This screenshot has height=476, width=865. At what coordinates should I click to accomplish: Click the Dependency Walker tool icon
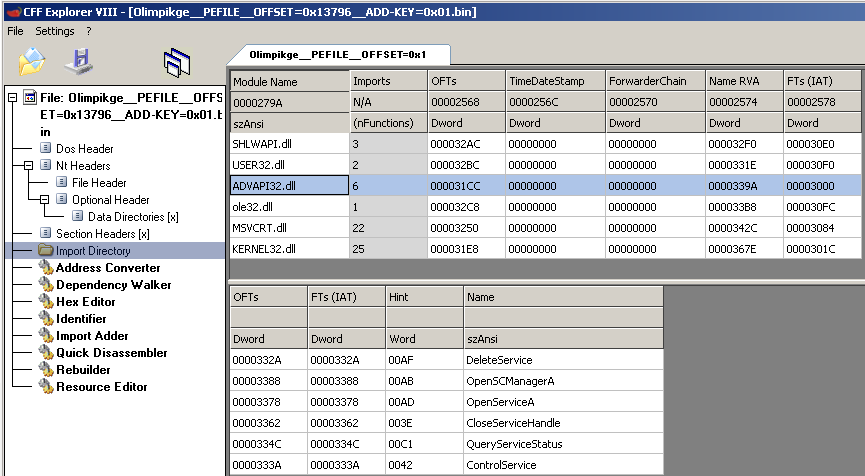(46, 285)
